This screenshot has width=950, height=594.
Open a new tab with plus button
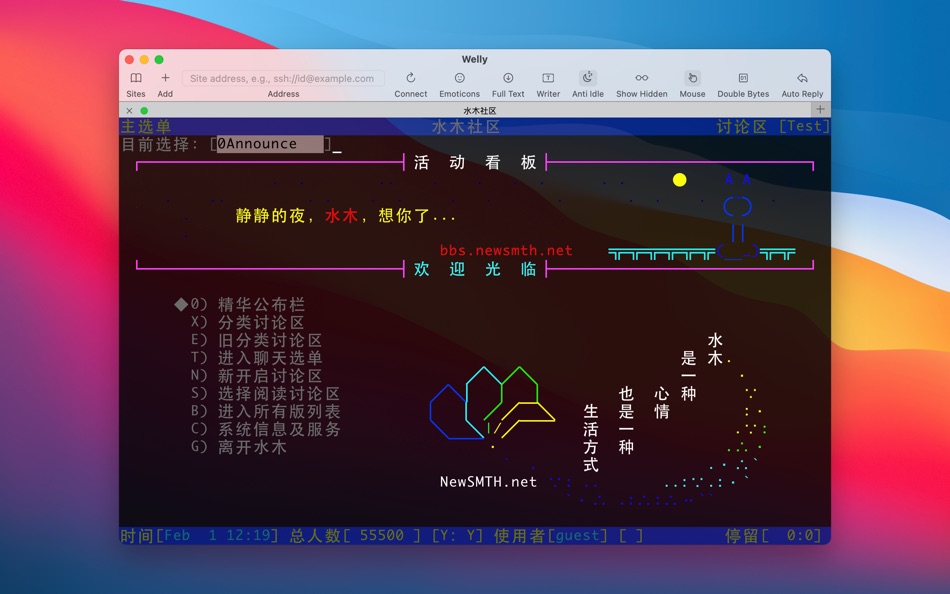point(820,109)
